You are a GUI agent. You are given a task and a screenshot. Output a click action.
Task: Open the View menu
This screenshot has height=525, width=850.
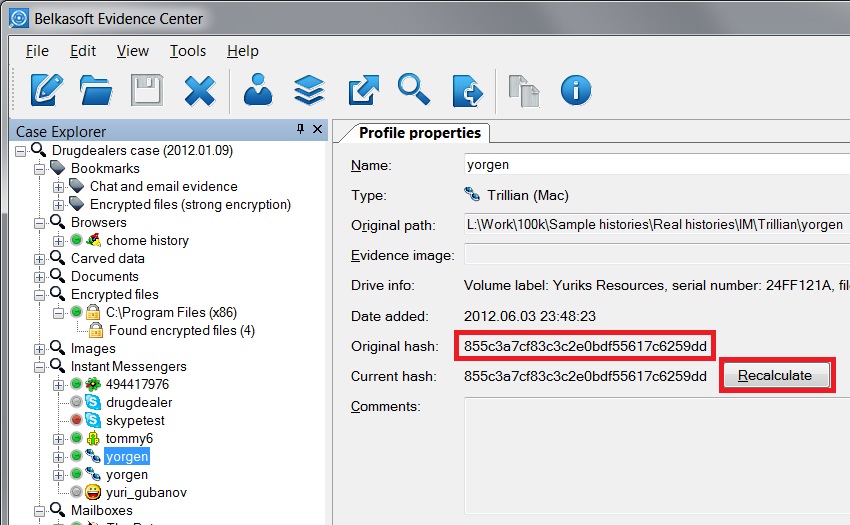133,51
